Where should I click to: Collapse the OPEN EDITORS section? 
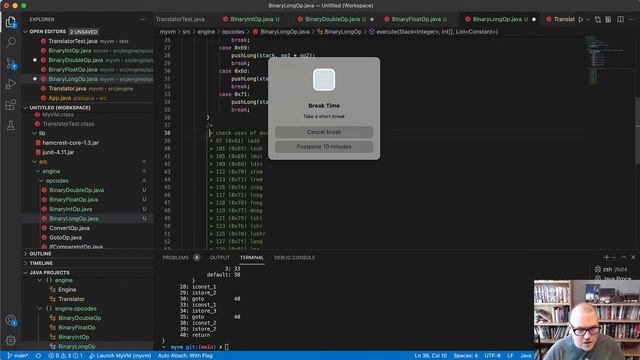[47, 31]
